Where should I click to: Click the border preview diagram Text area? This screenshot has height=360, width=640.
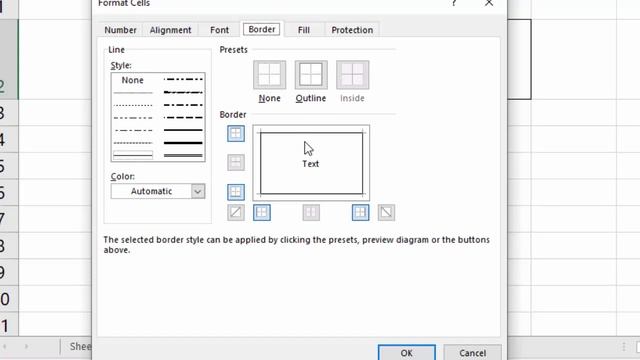(x=311, y=163)
